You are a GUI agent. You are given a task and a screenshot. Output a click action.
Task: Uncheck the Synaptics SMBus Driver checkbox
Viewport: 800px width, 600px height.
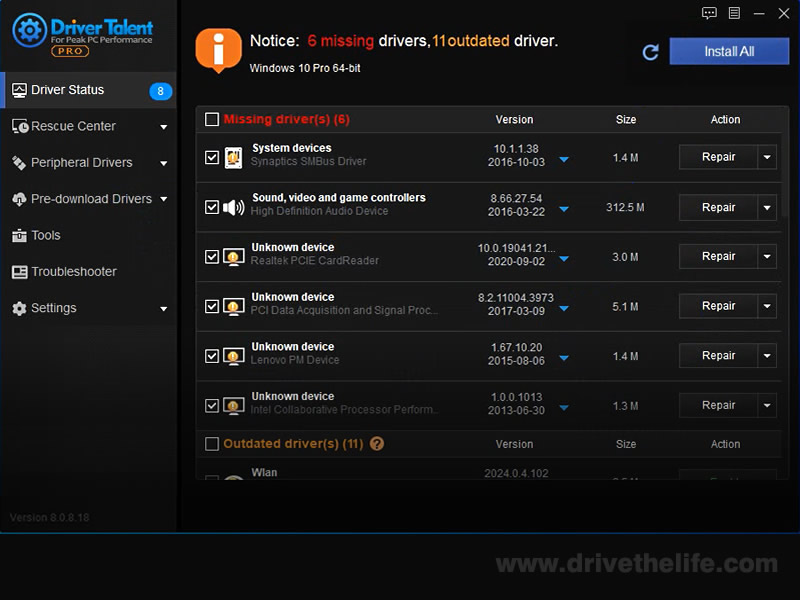click(x=212, y=157)
